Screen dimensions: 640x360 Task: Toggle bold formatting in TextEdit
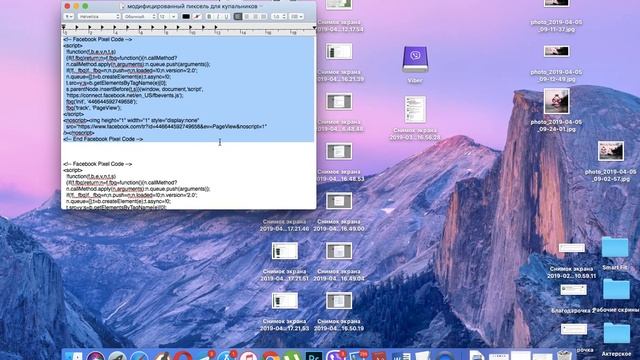coord(209,16)
